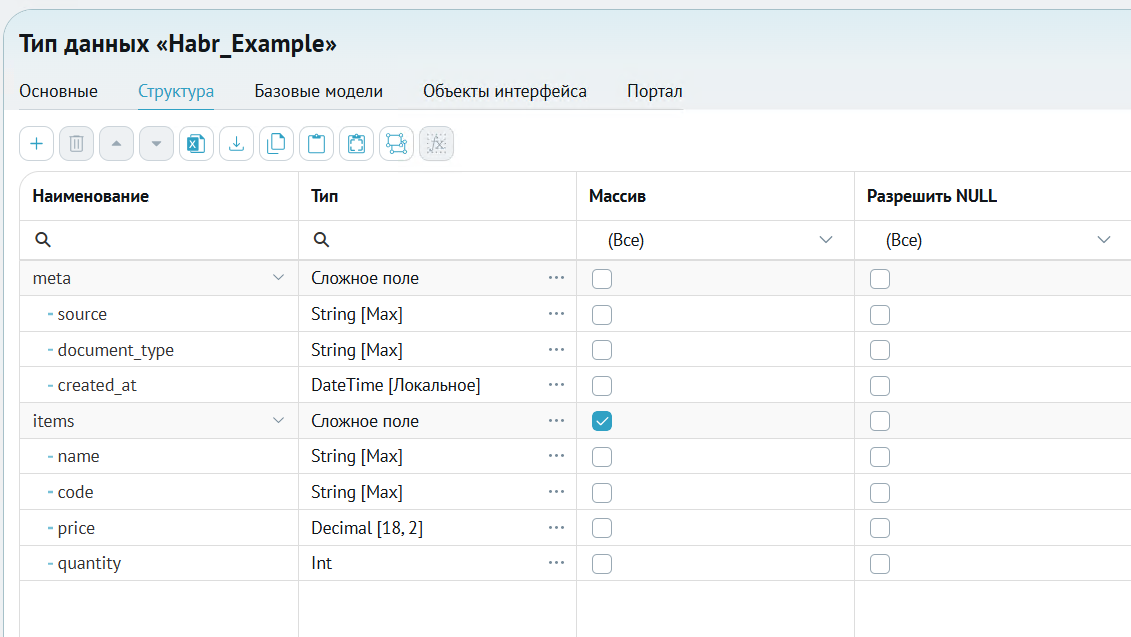Screen dimensions: 1131x637
Task: Click the Тип column search field
Action: tap(437, 240)
